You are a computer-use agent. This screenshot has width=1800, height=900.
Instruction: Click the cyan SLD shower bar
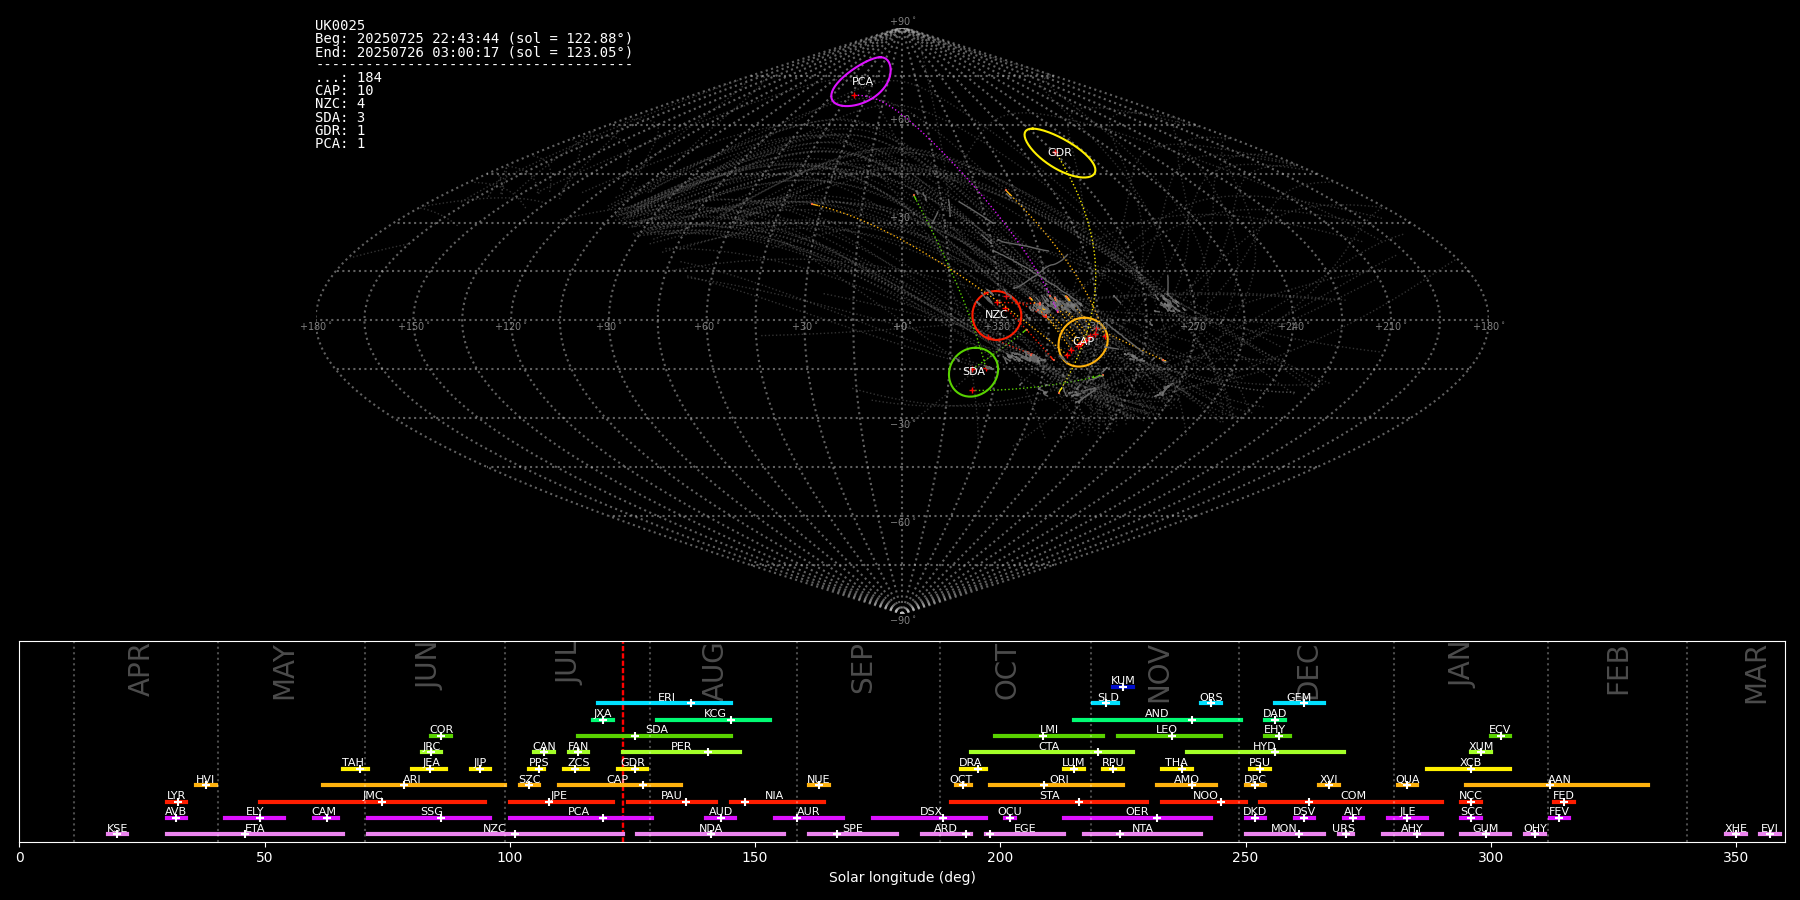click(1105, 703)
